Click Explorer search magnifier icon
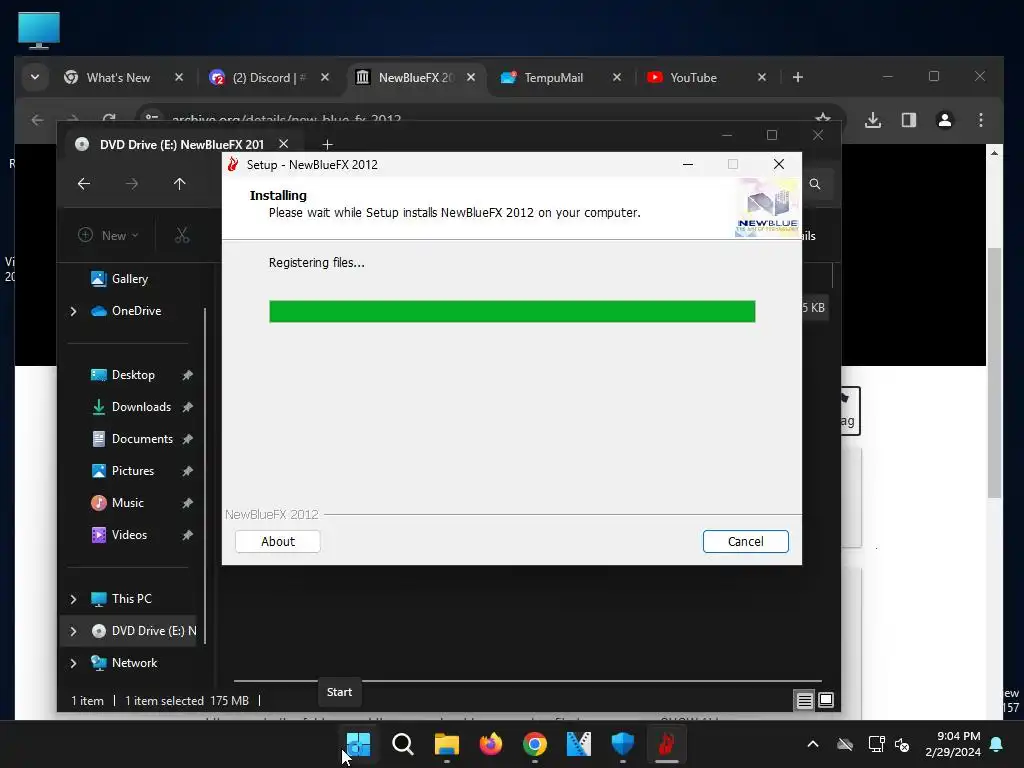The image size is (1024, 768). point(815,184)
